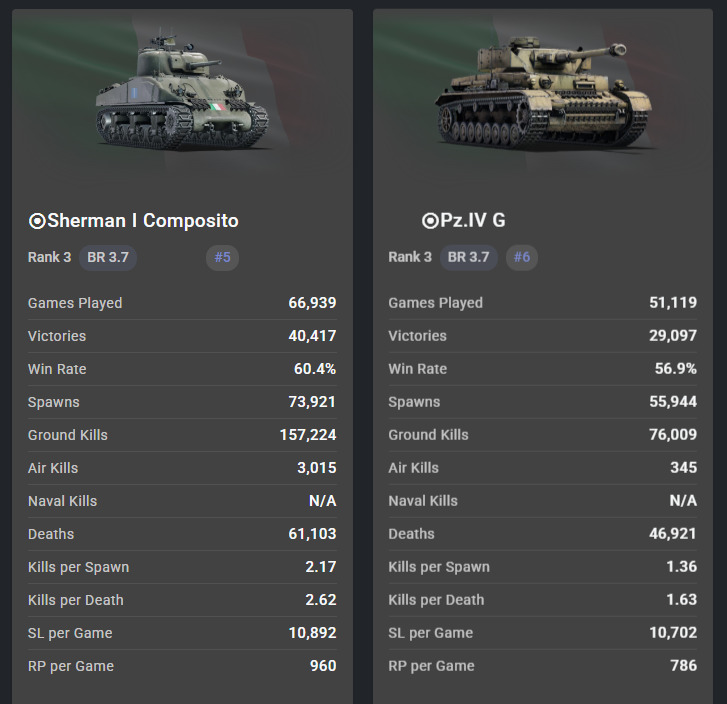
Task: Click the Sherman I Composito title
Action: point(143,221)
